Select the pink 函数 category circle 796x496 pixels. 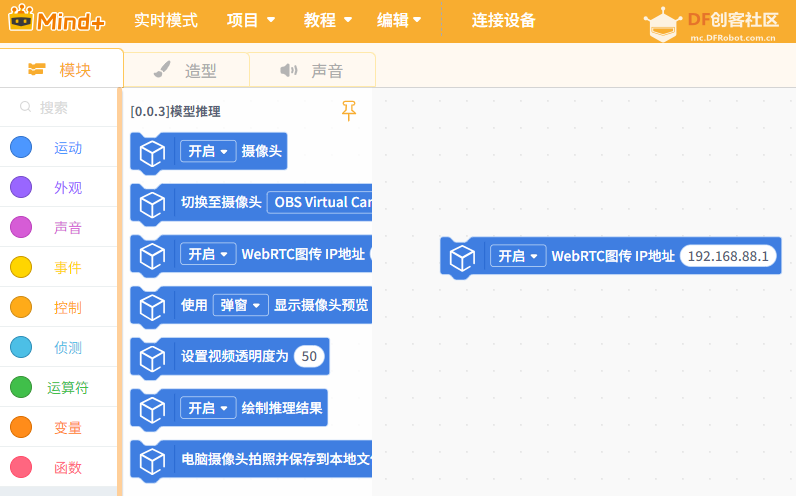tap(21, 467)
